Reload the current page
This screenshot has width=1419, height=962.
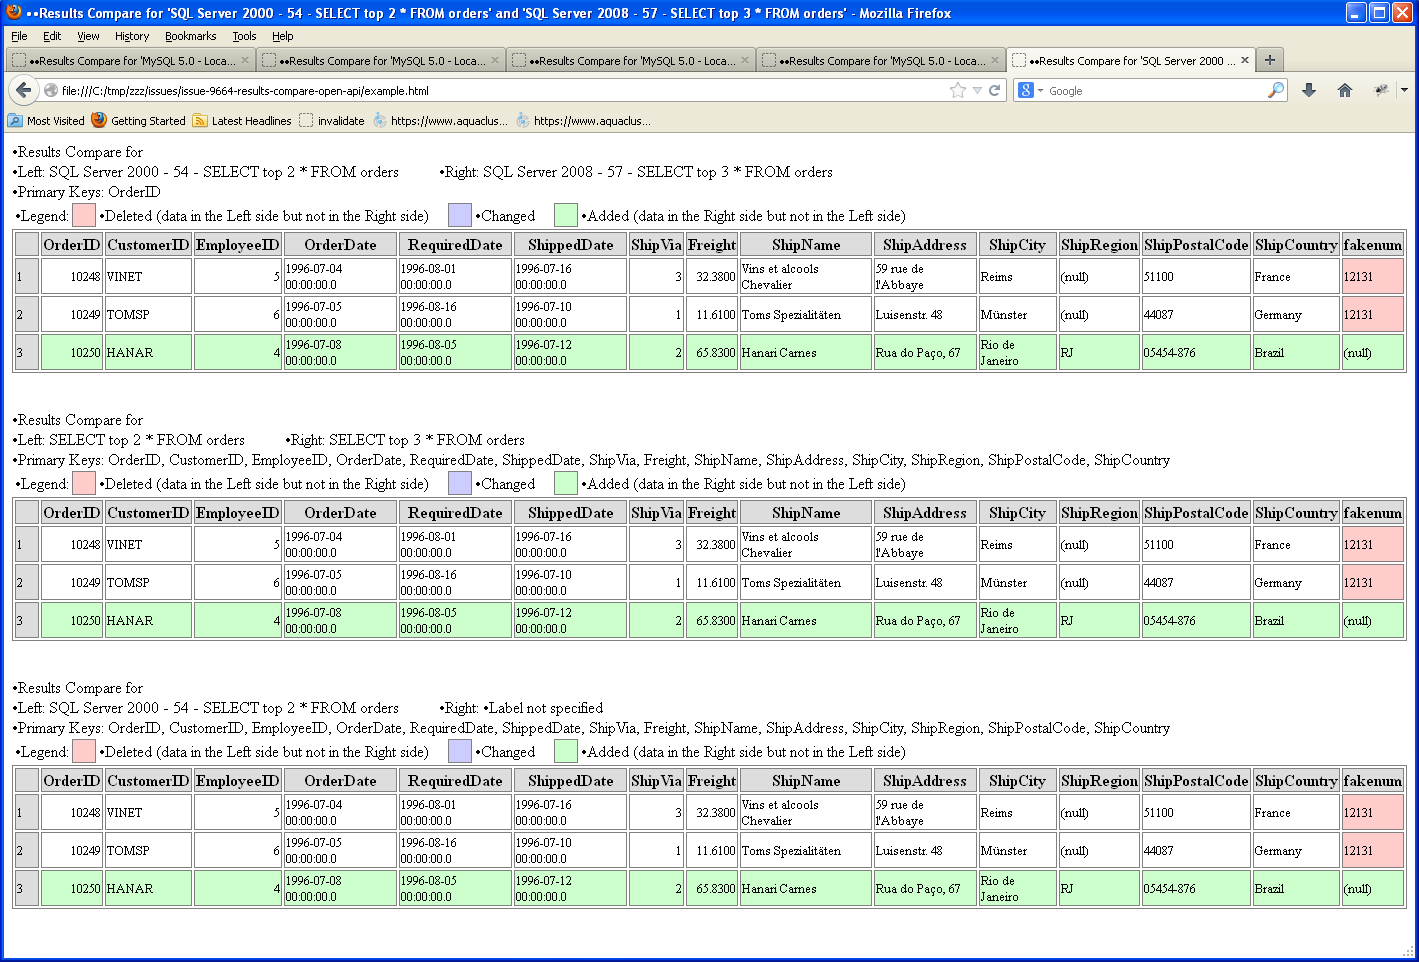(x=995, y=90)
